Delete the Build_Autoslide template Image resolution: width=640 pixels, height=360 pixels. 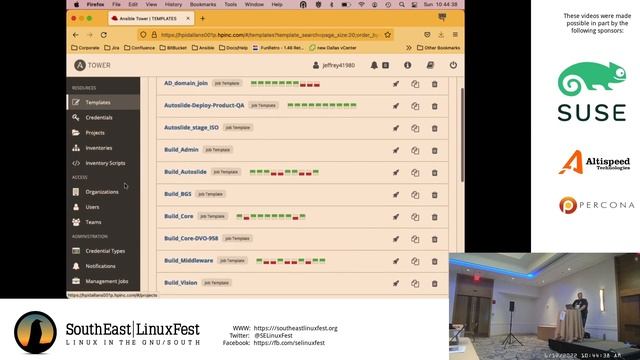(x=435, y=173)
